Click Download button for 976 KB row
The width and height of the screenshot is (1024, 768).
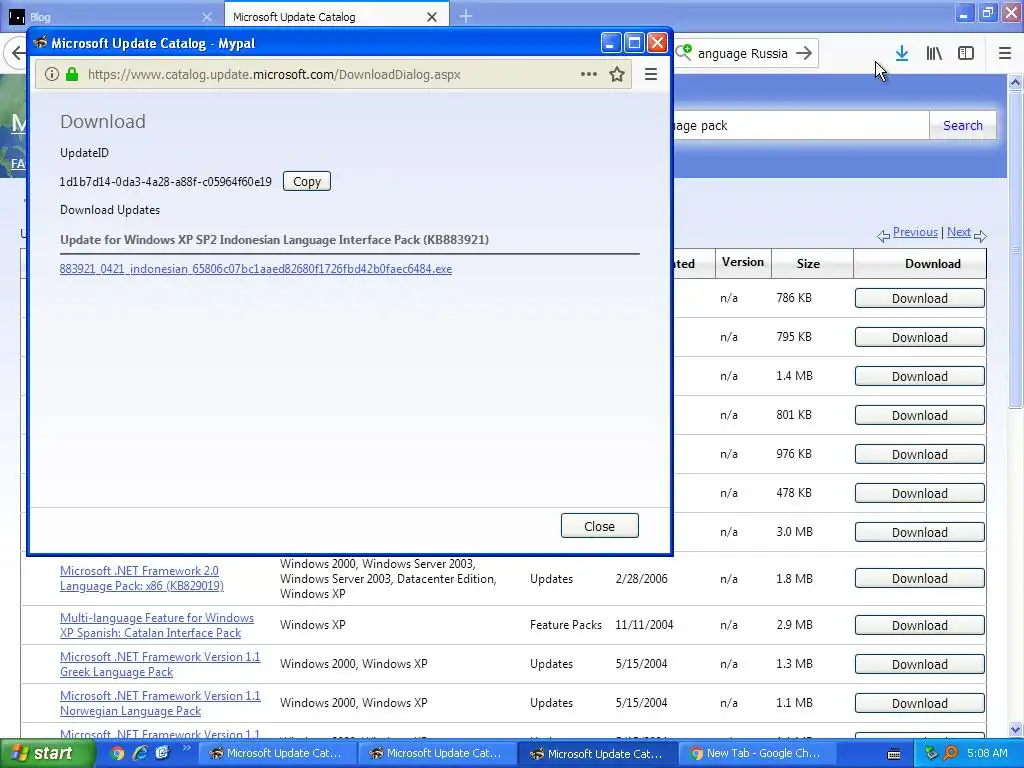point(920,455)
